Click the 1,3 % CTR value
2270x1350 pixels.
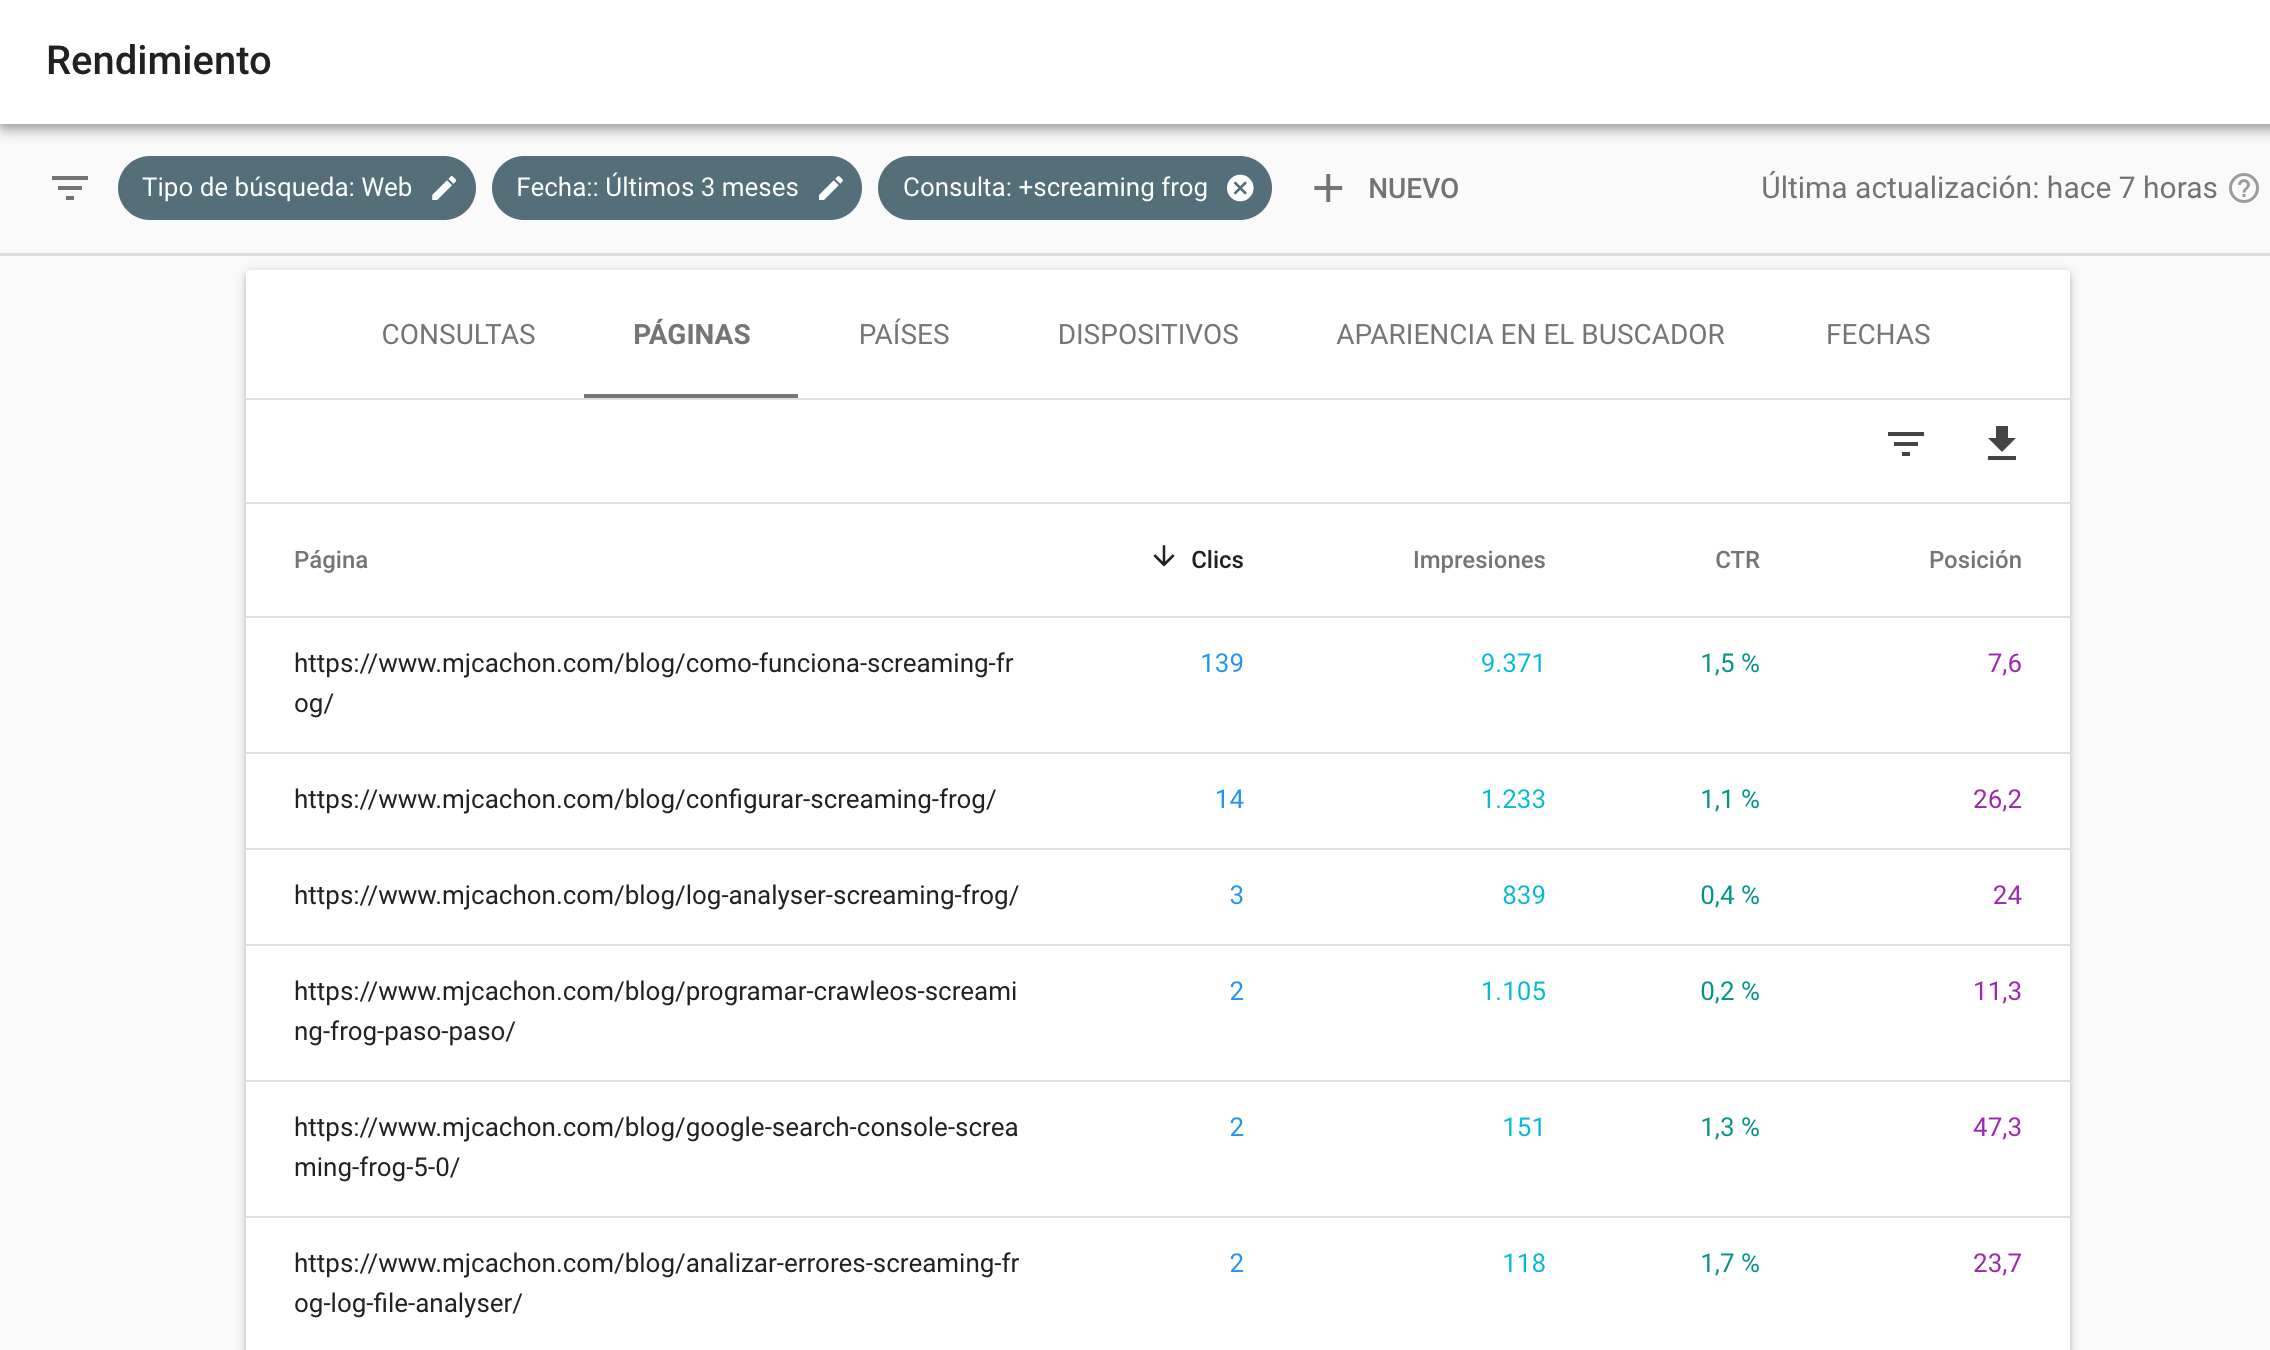(1730, 1127)
